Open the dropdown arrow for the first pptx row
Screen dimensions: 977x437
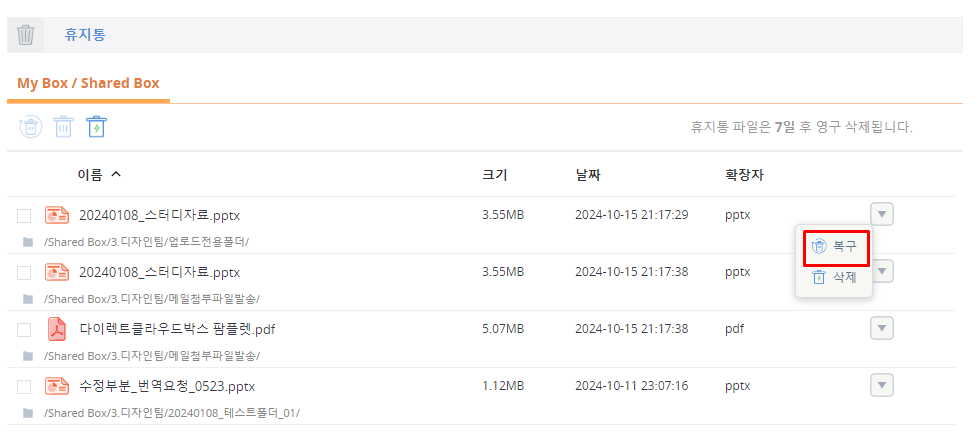881,214
